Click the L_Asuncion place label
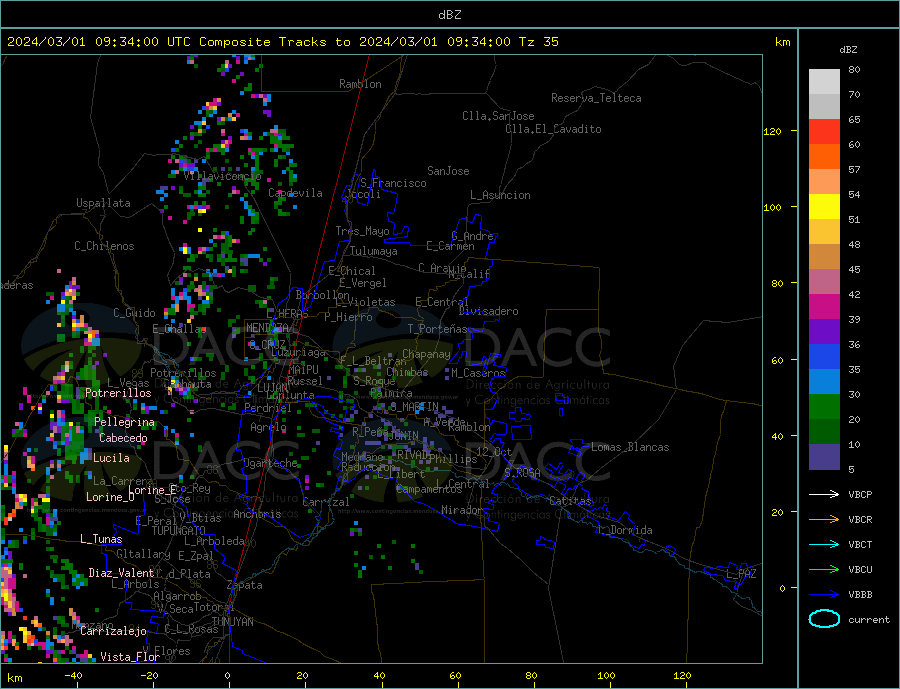The image size is (900, 689). point(500,195)
